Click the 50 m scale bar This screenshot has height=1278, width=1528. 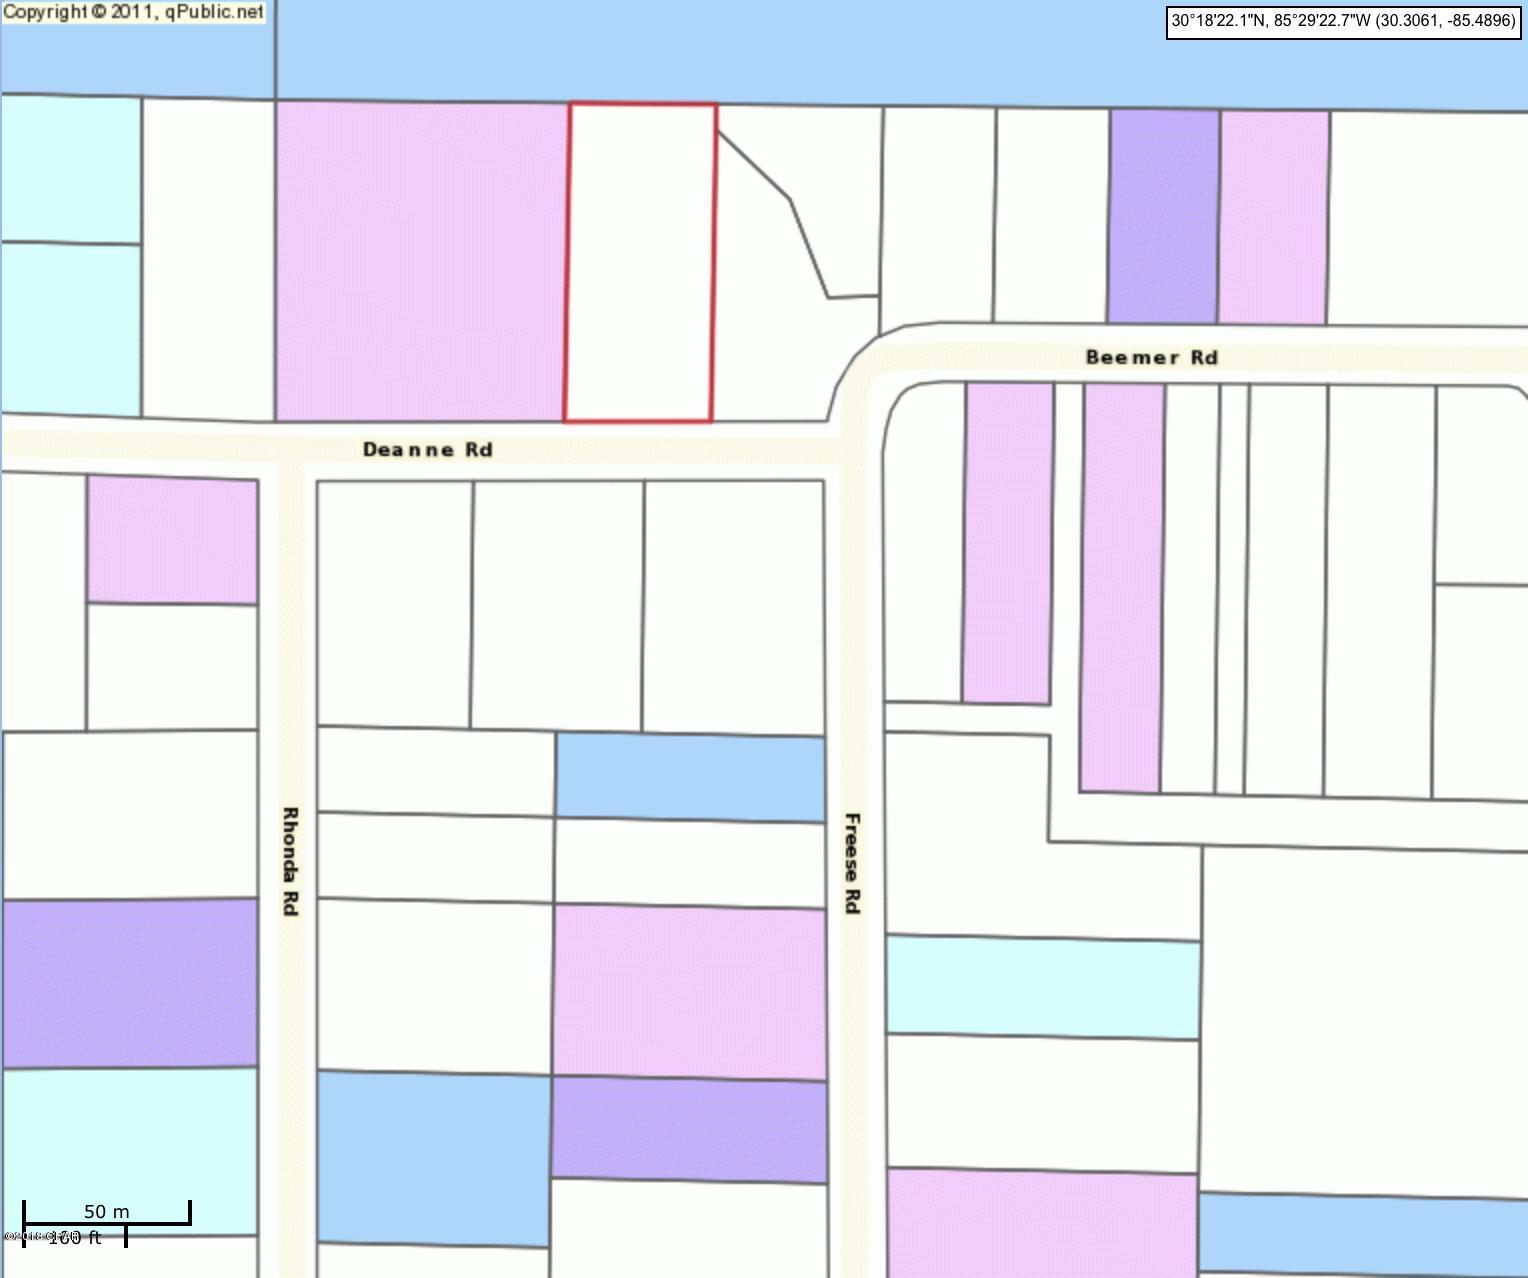tap(106, 1214)
